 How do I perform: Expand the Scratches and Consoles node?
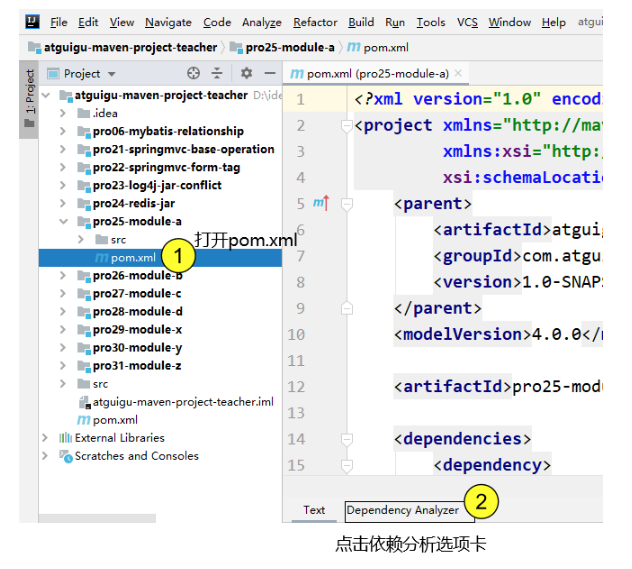coord(46,456)
